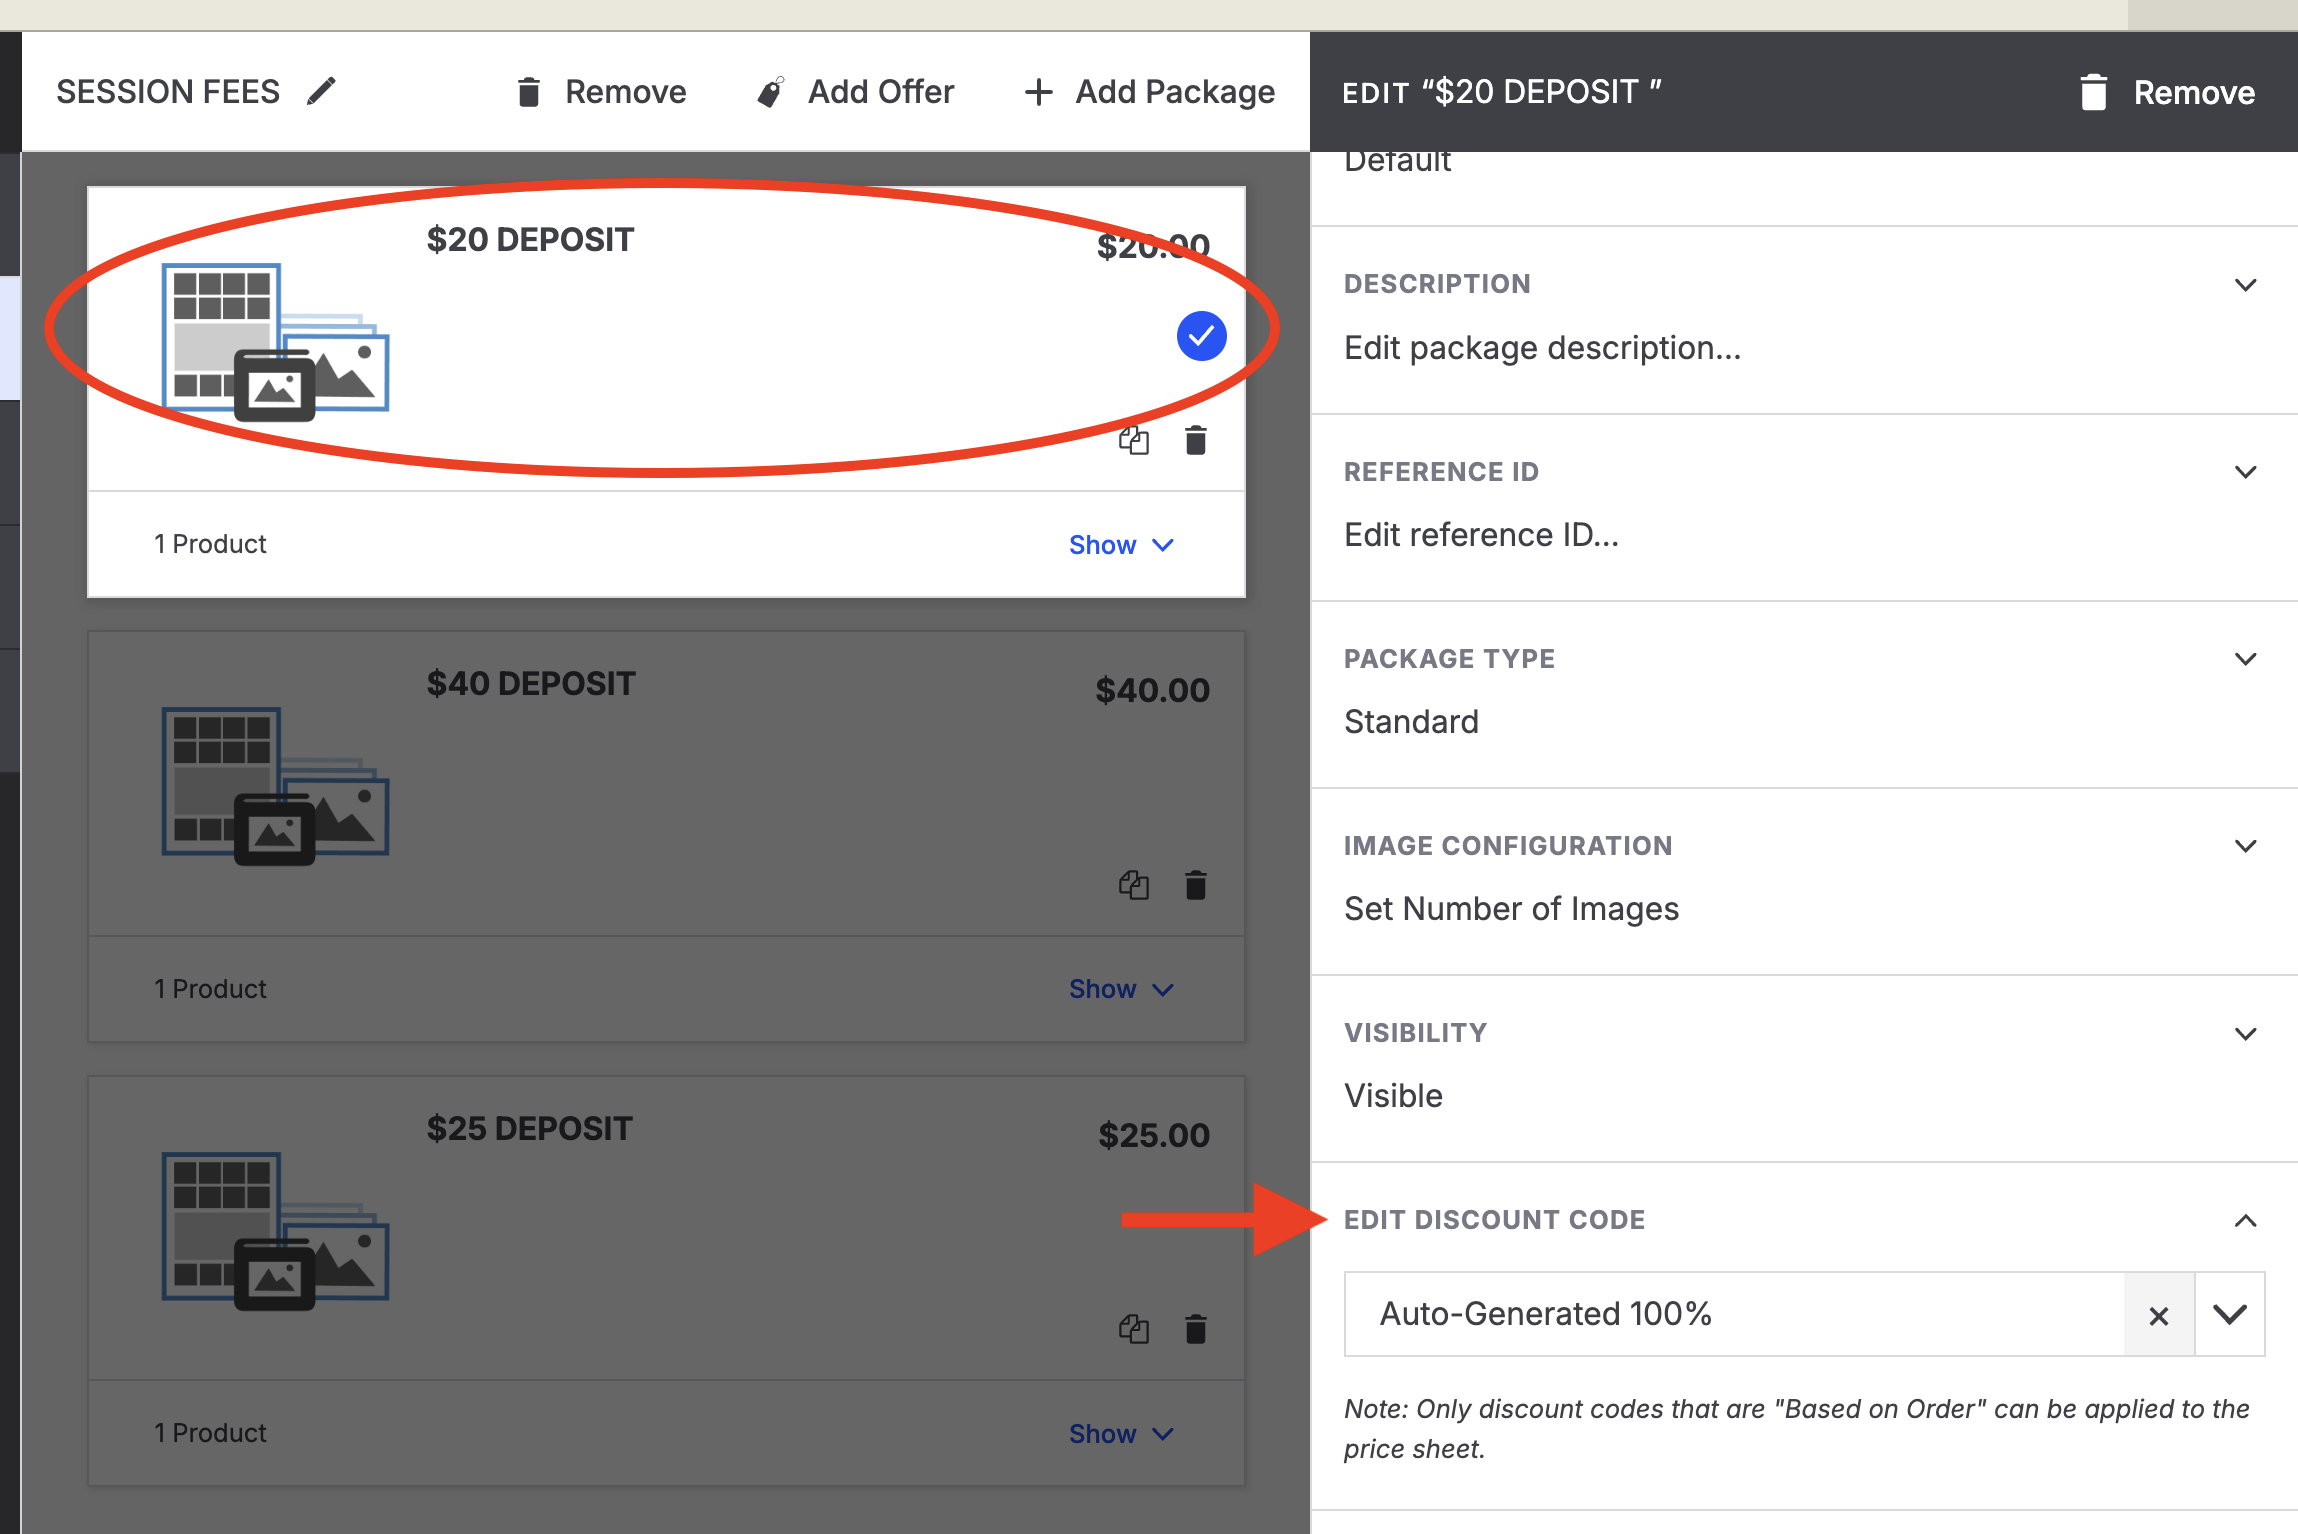Remove the Session Fees category
Image resolution: width=2298 pixels, height=1534 pixels.
(x=602, y=92)
